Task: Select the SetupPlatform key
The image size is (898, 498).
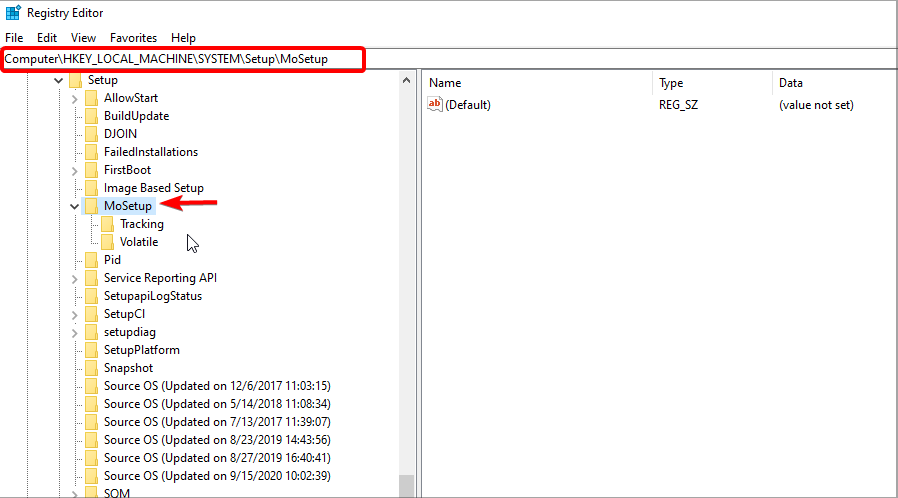Action: tap(141, 350)
